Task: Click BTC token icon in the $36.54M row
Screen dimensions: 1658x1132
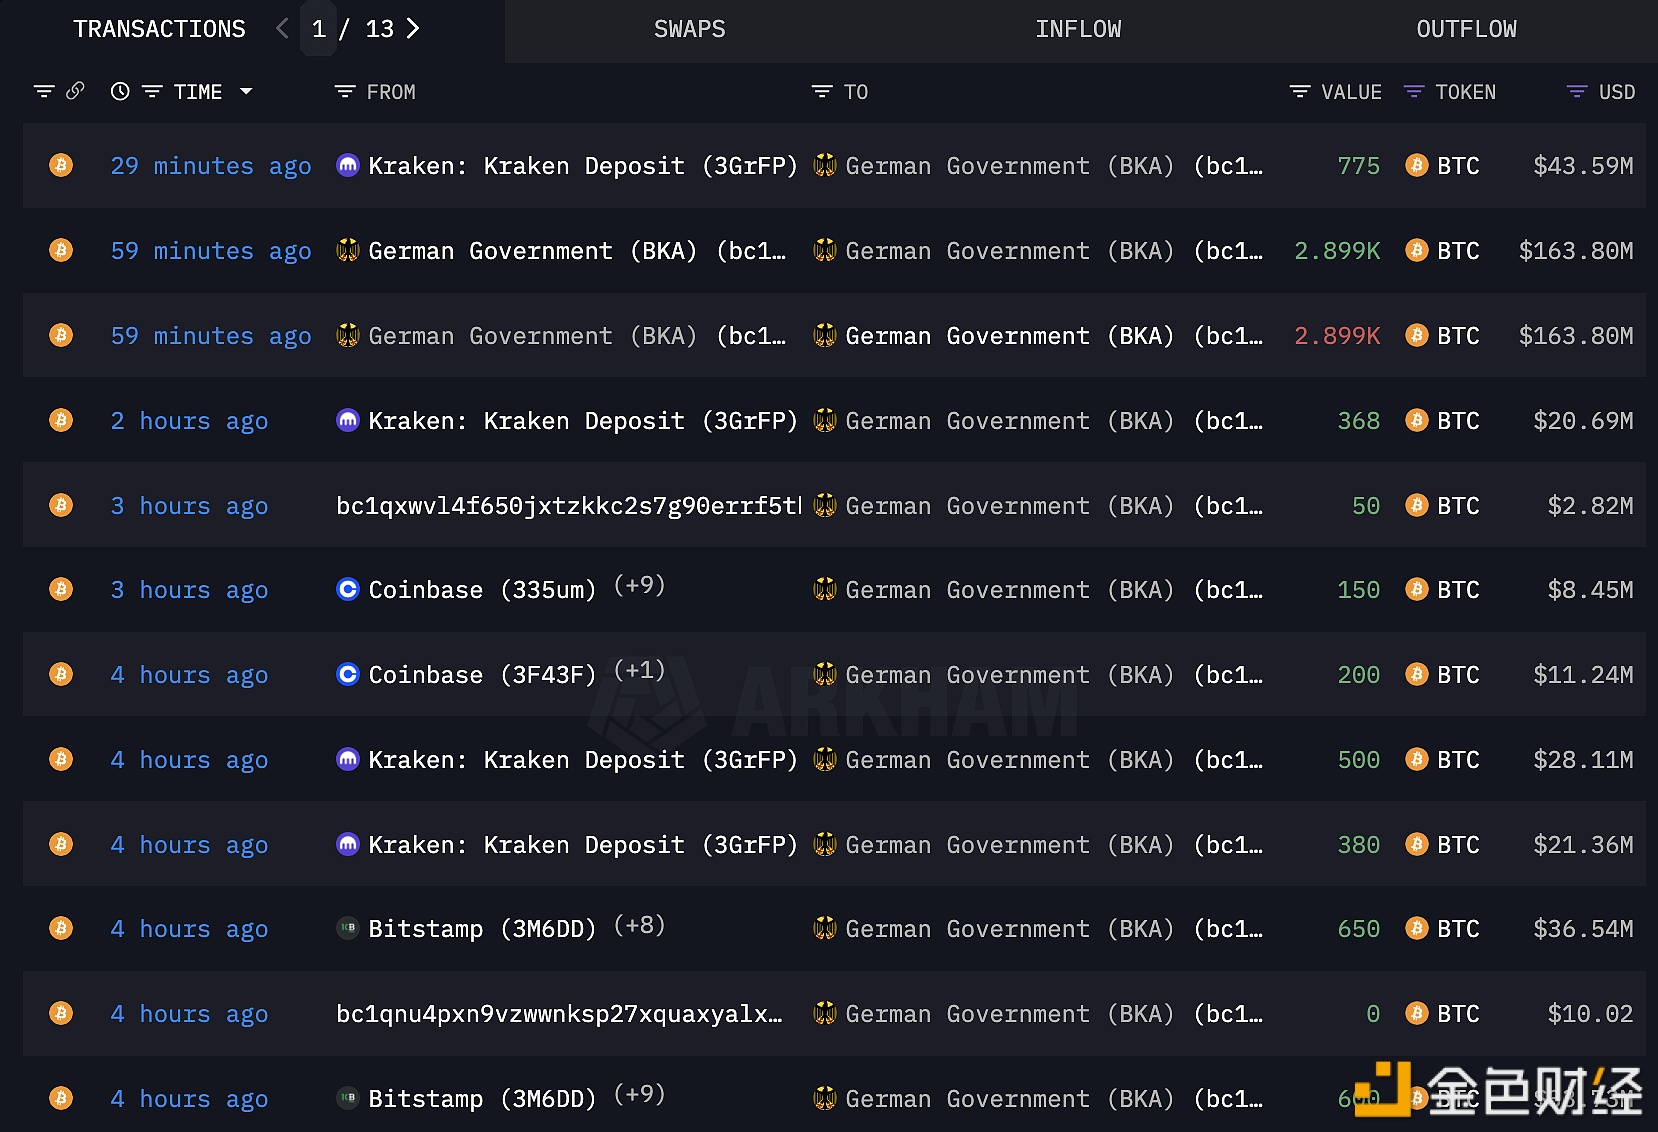Action: 1416,928
